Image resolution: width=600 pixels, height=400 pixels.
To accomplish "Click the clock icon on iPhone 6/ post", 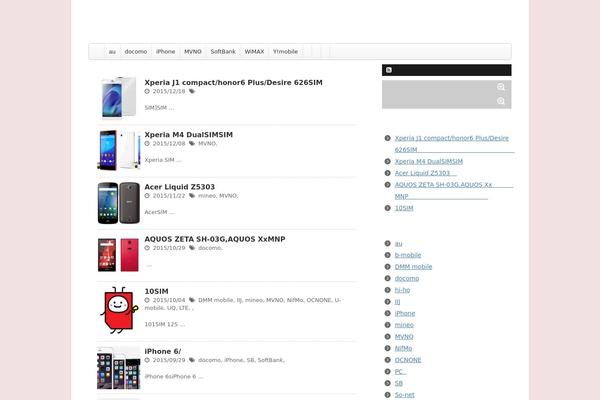I will (147, 360).
